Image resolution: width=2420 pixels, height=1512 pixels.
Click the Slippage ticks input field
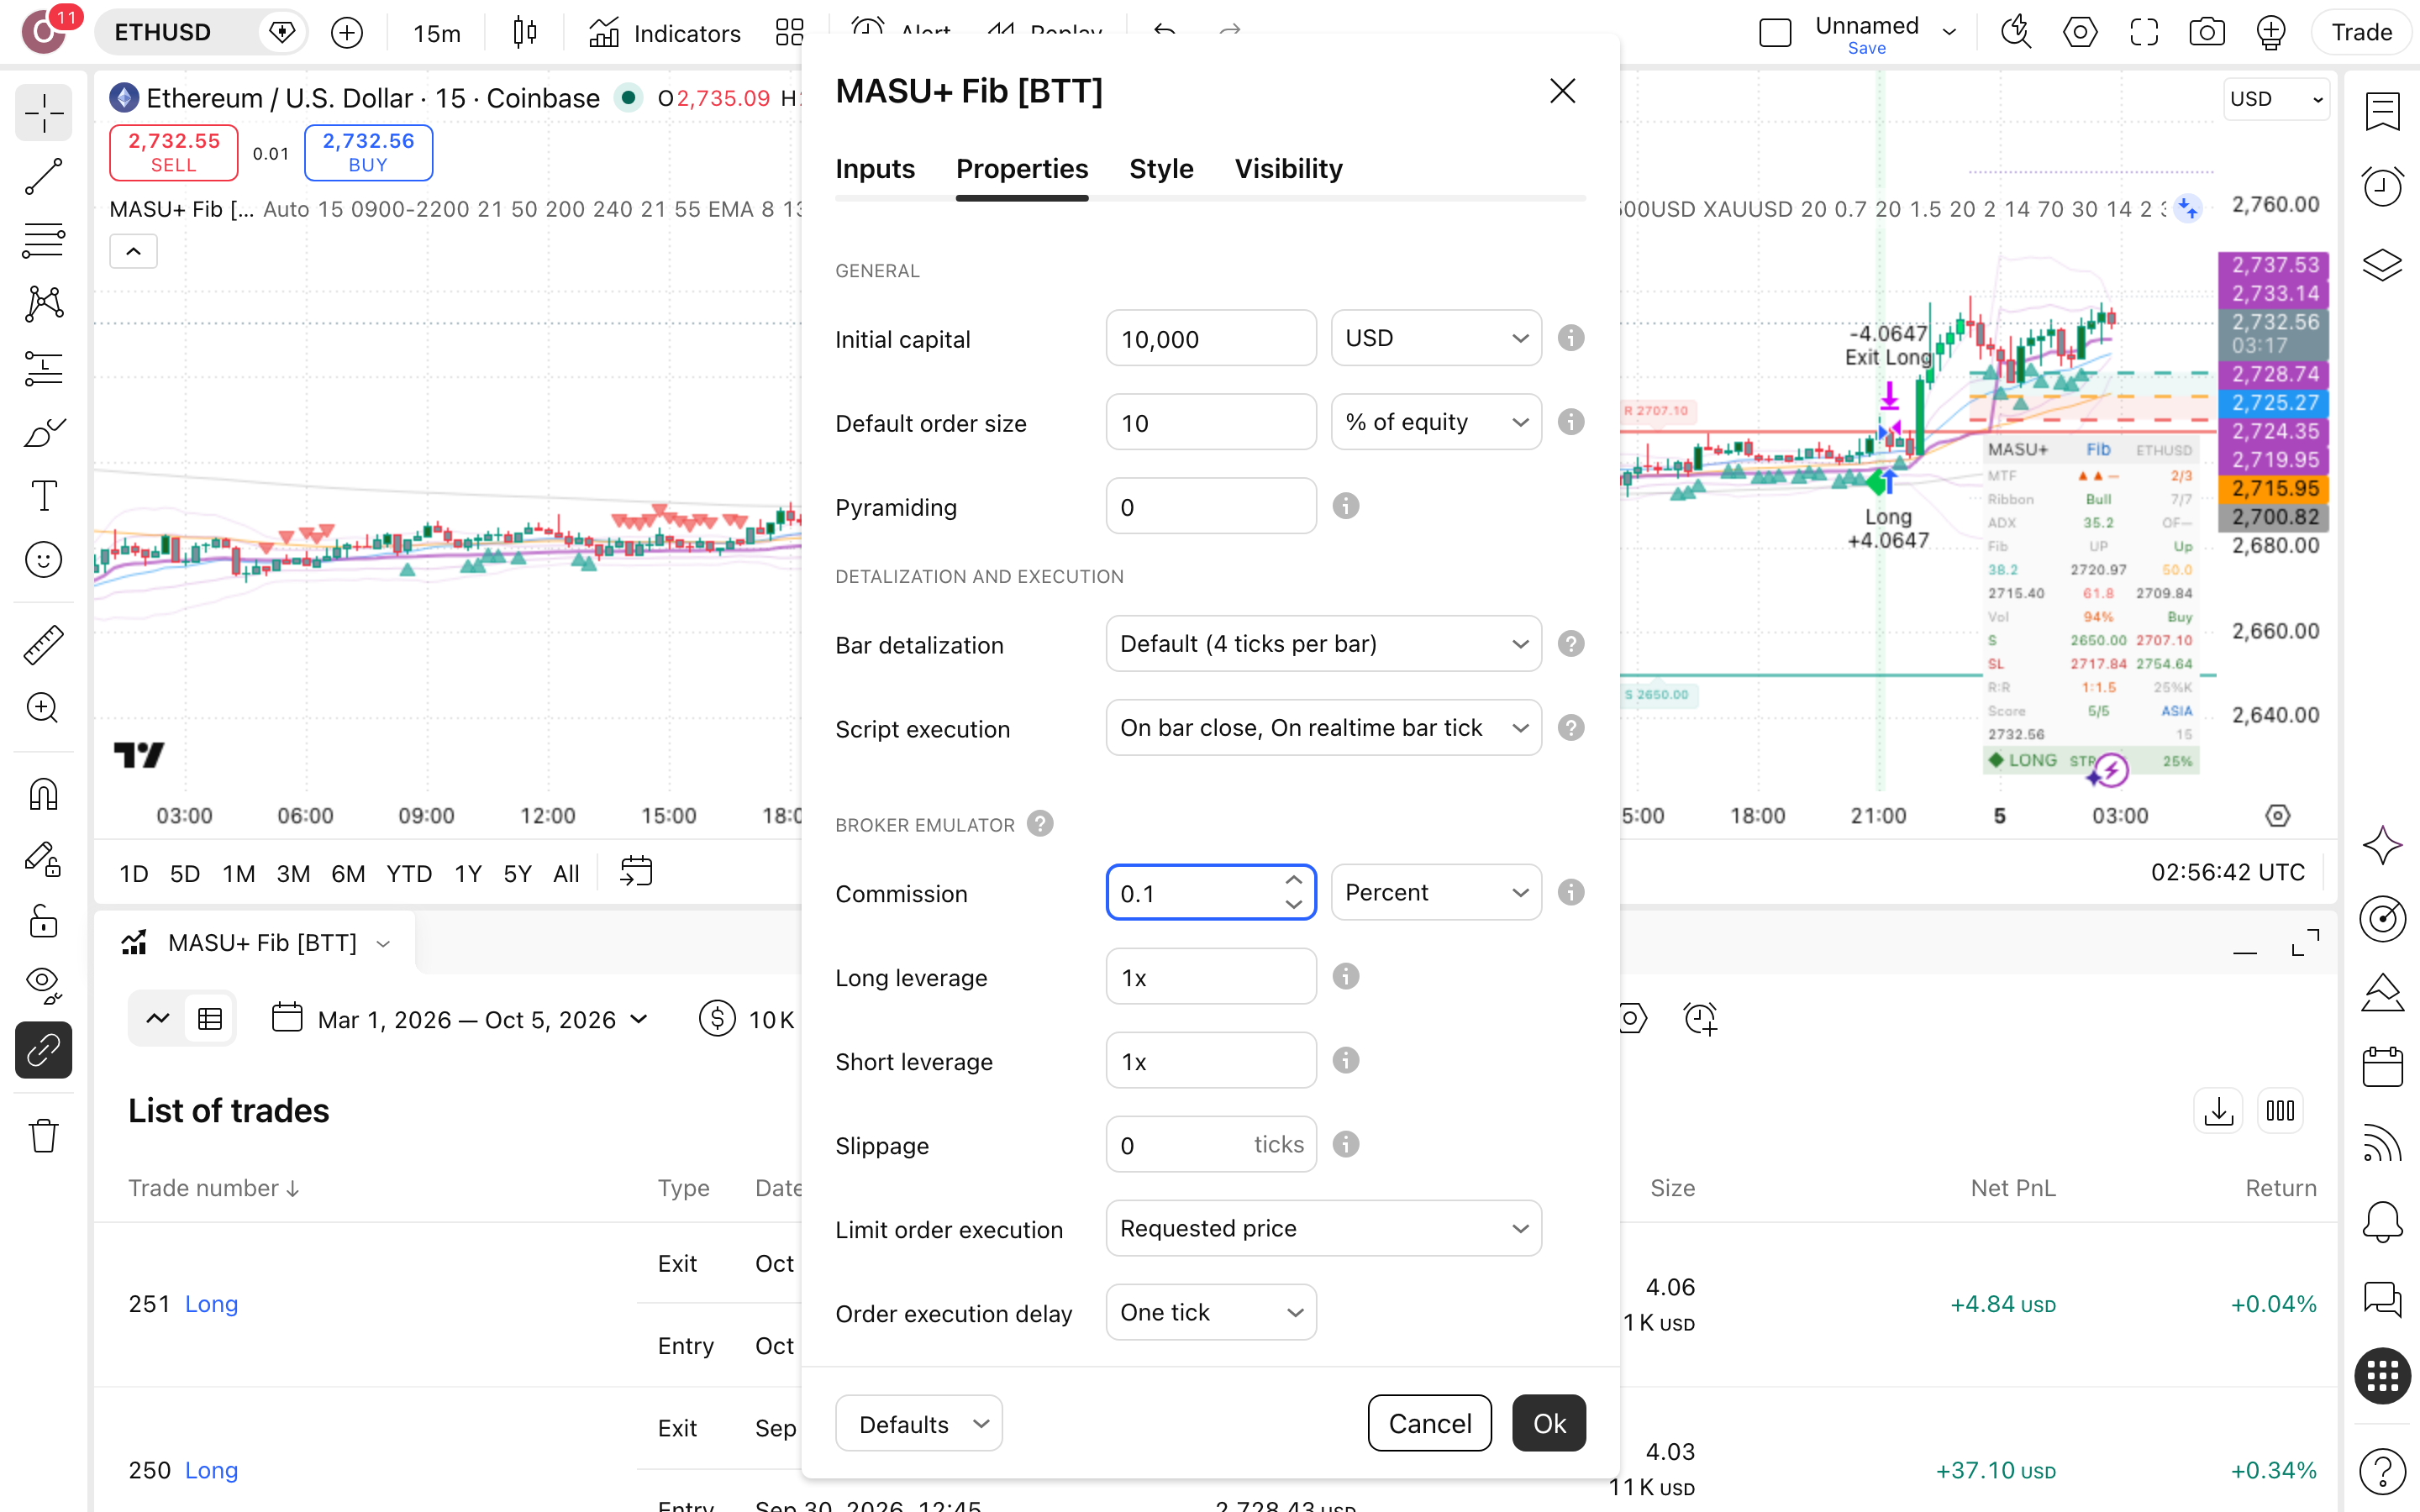click(x=1211, y=1144)
